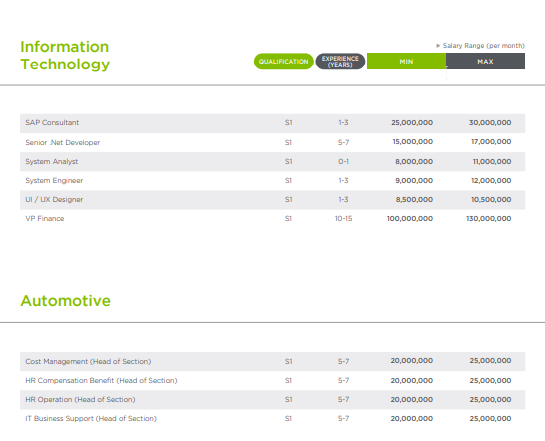Image resolution: width=545 pixels, height=441 pixels.
Task: Click Senior .Net Developer minimum 15,000,000
Action: [x=413, y=142]
